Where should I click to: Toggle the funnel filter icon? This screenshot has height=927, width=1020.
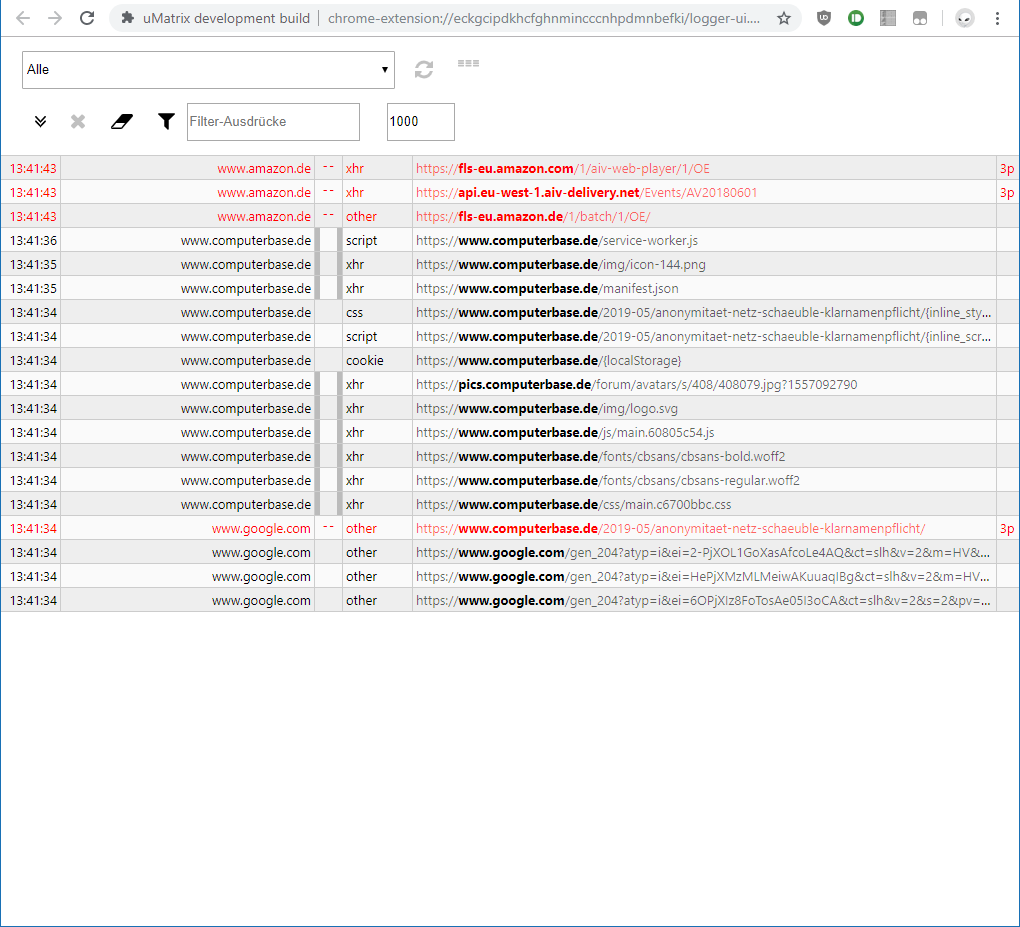coord(166,122)
